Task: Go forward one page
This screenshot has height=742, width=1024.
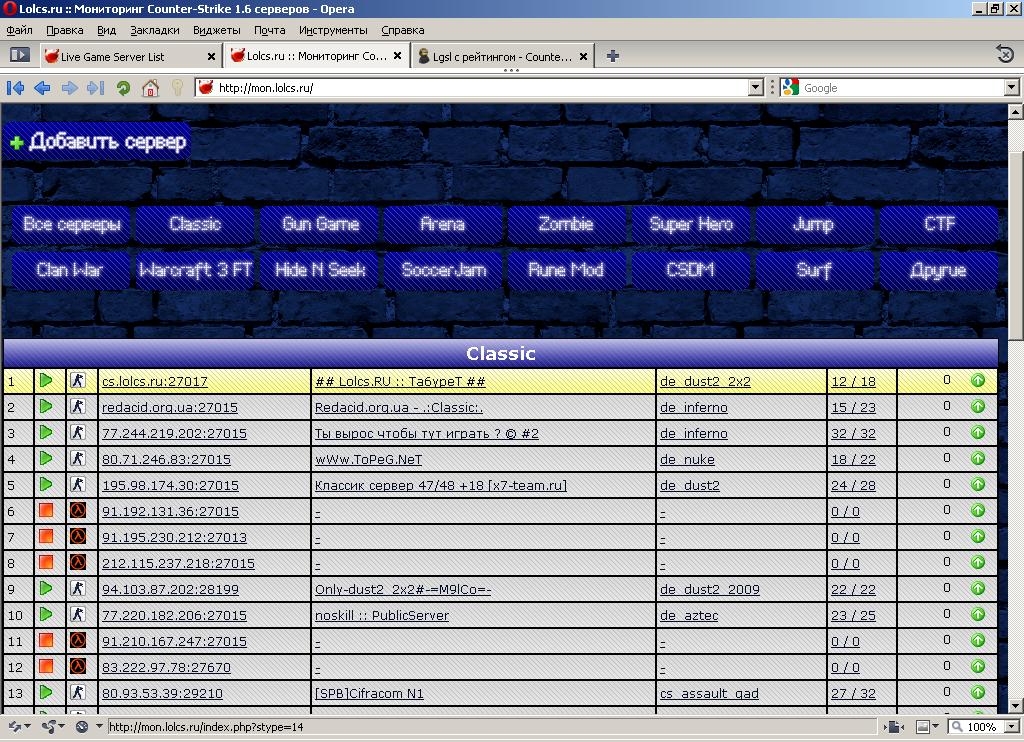Action: [69, 88]
